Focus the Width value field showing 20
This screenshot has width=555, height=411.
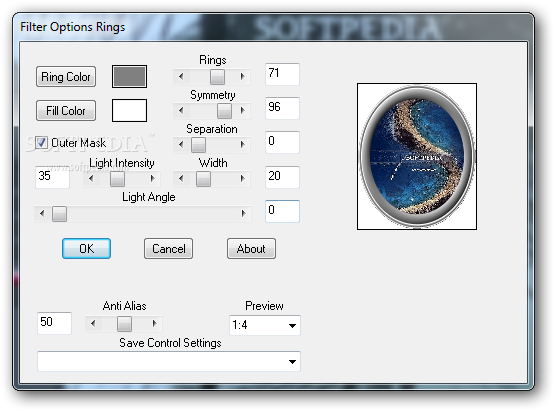coord(282,177)
